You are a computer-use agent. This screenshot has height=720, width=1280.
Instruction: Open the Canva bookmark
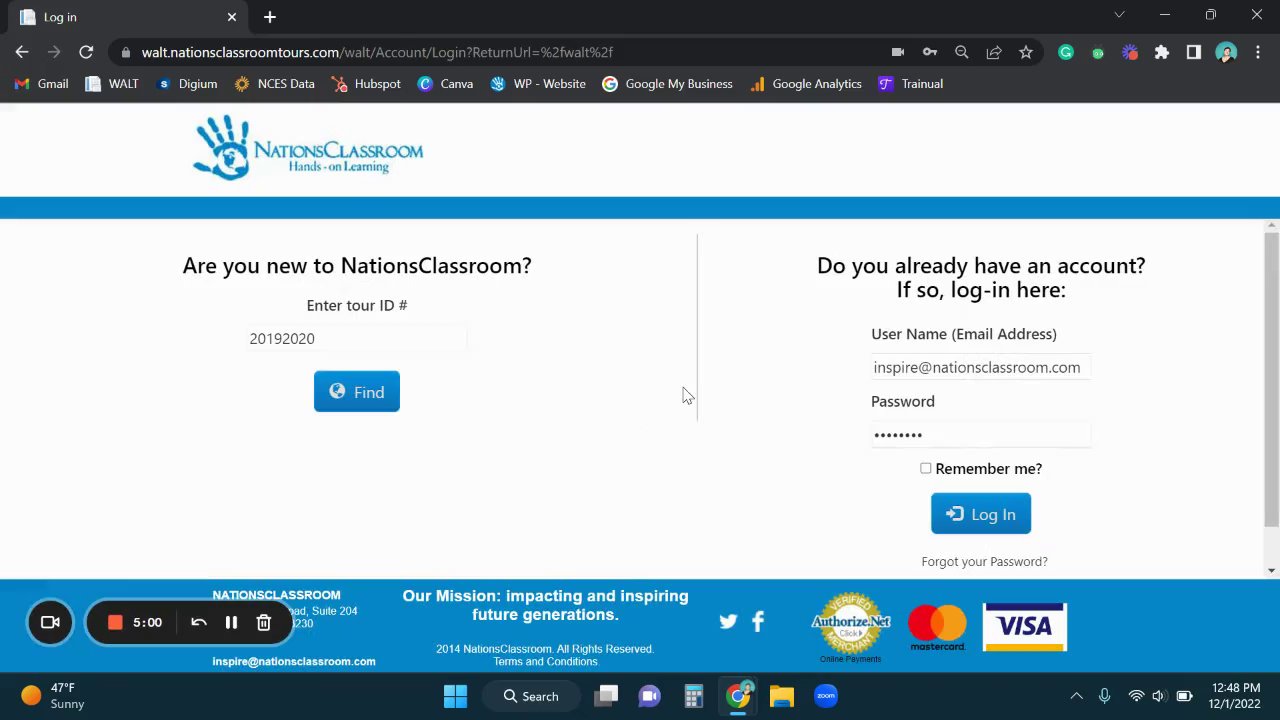click(x=445, y=84)
